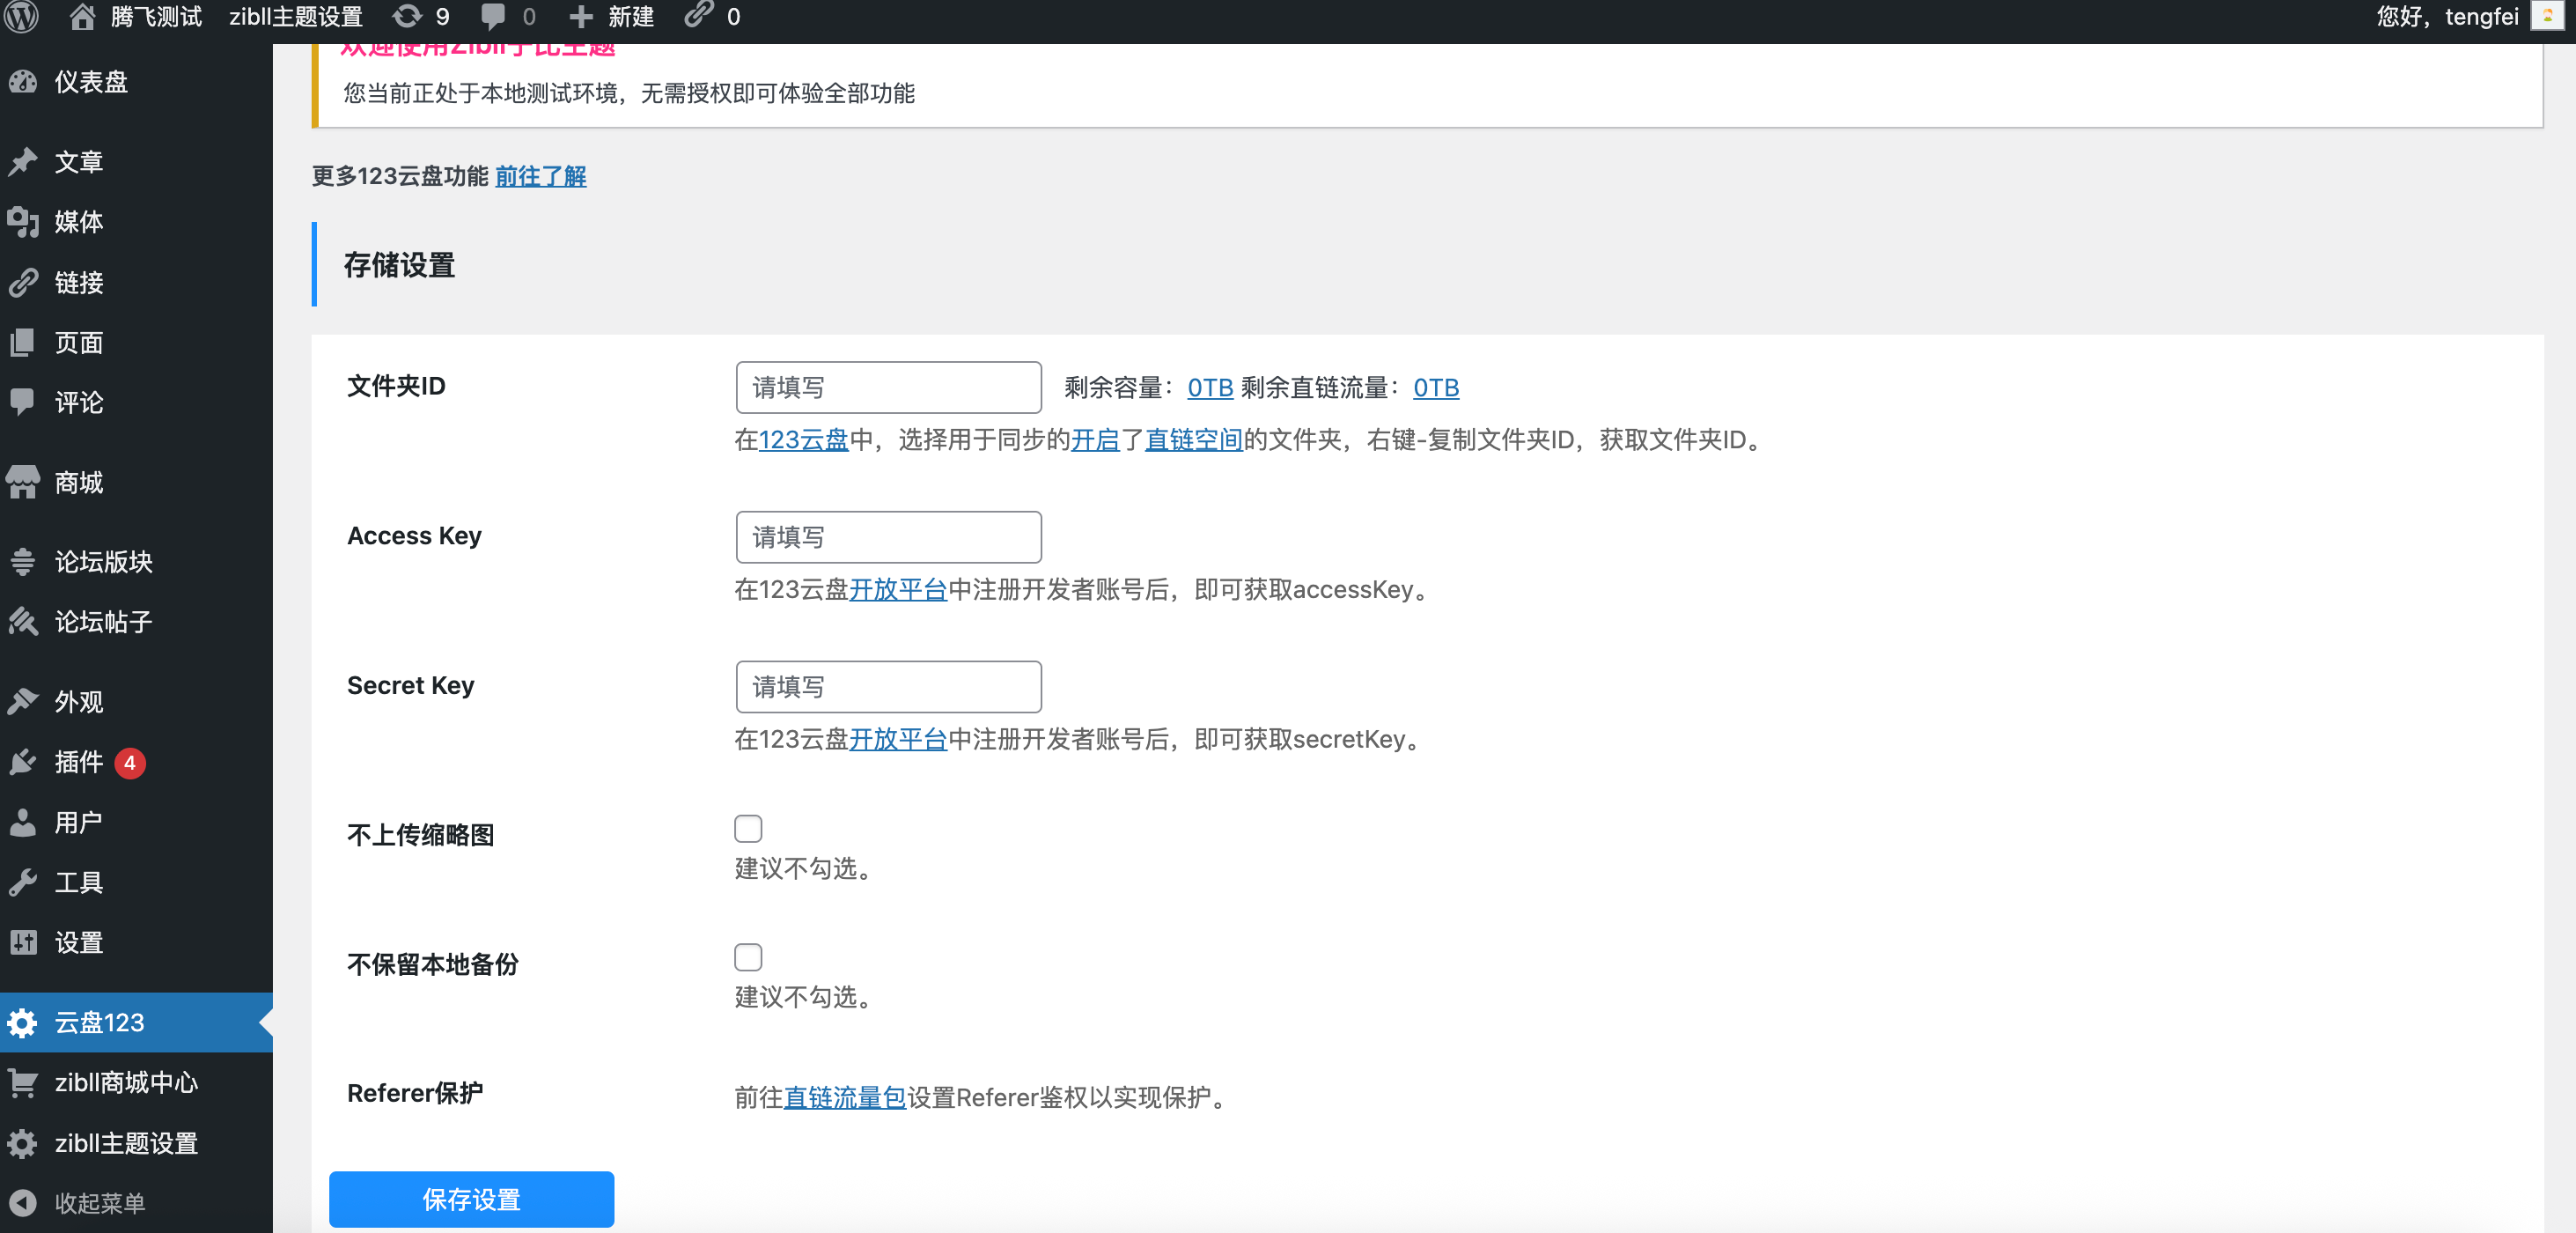Image resolution: width=2576 pixels, height=1233 pixels.
Task: Click the 文件夹ID input field
Action: (887, 387)
